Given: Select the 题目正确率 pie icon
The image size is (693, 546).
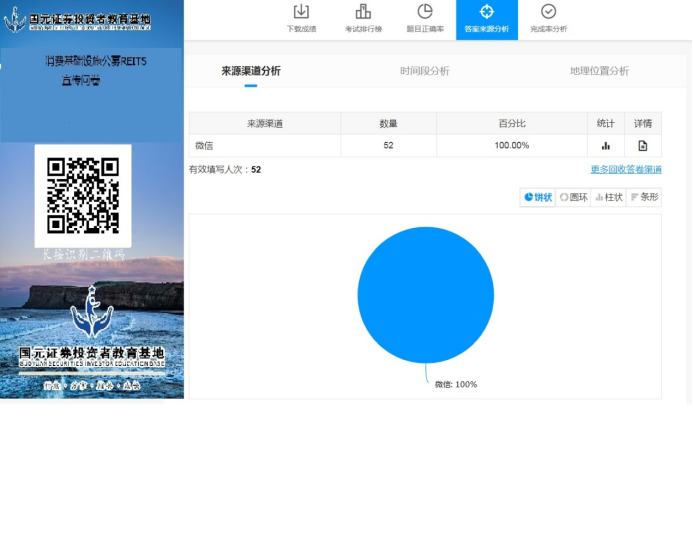Looking at the screenshot, I should tap(425, 12).
